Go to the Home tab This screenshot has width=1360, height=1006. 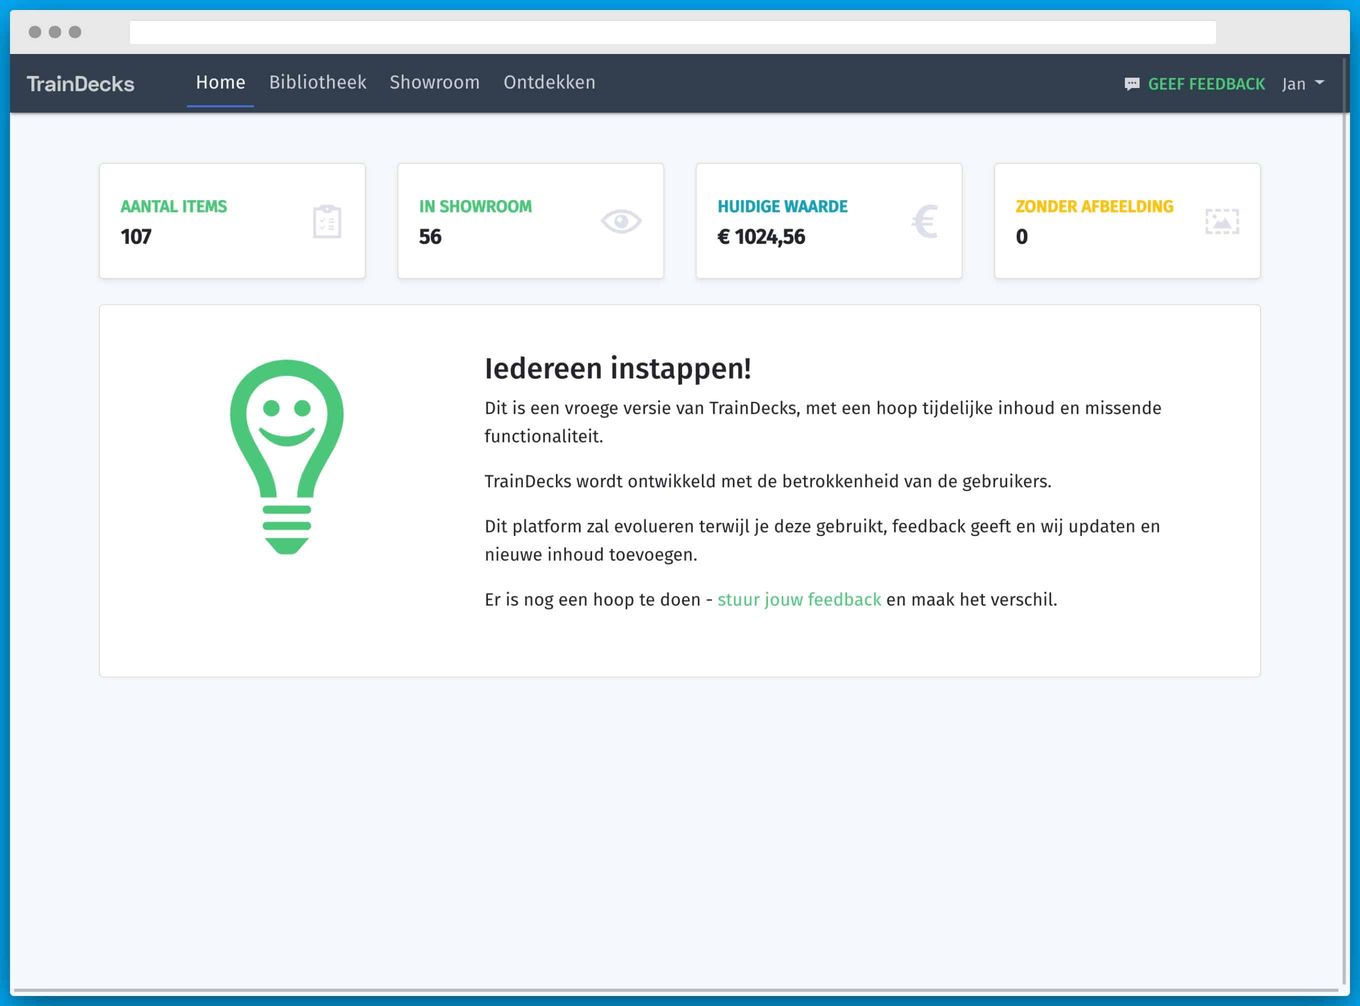click(x=220, y=83)
